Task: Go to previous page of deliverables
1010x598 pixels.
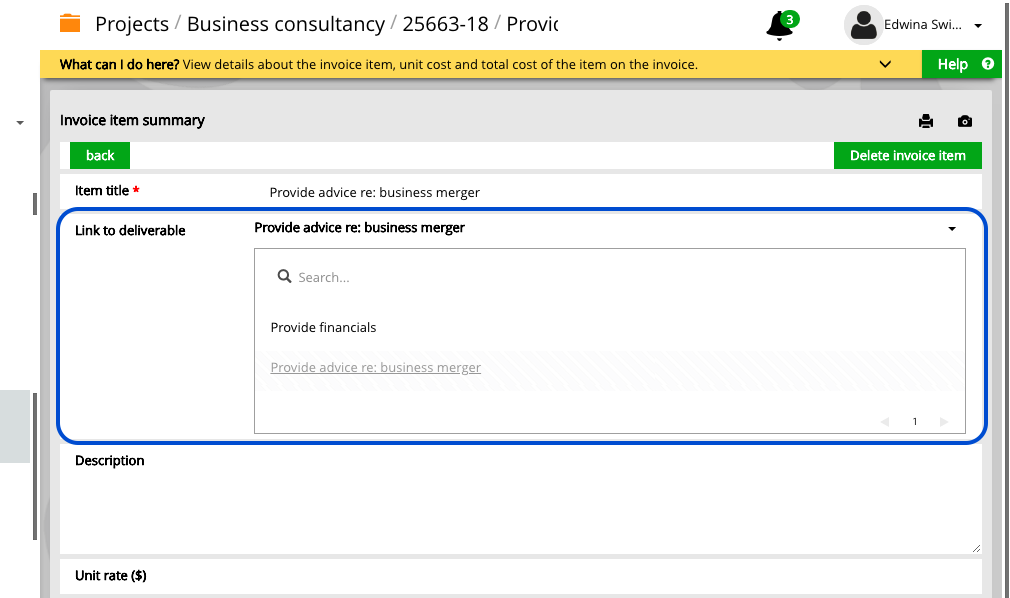Action: click(x=884, y=421)
